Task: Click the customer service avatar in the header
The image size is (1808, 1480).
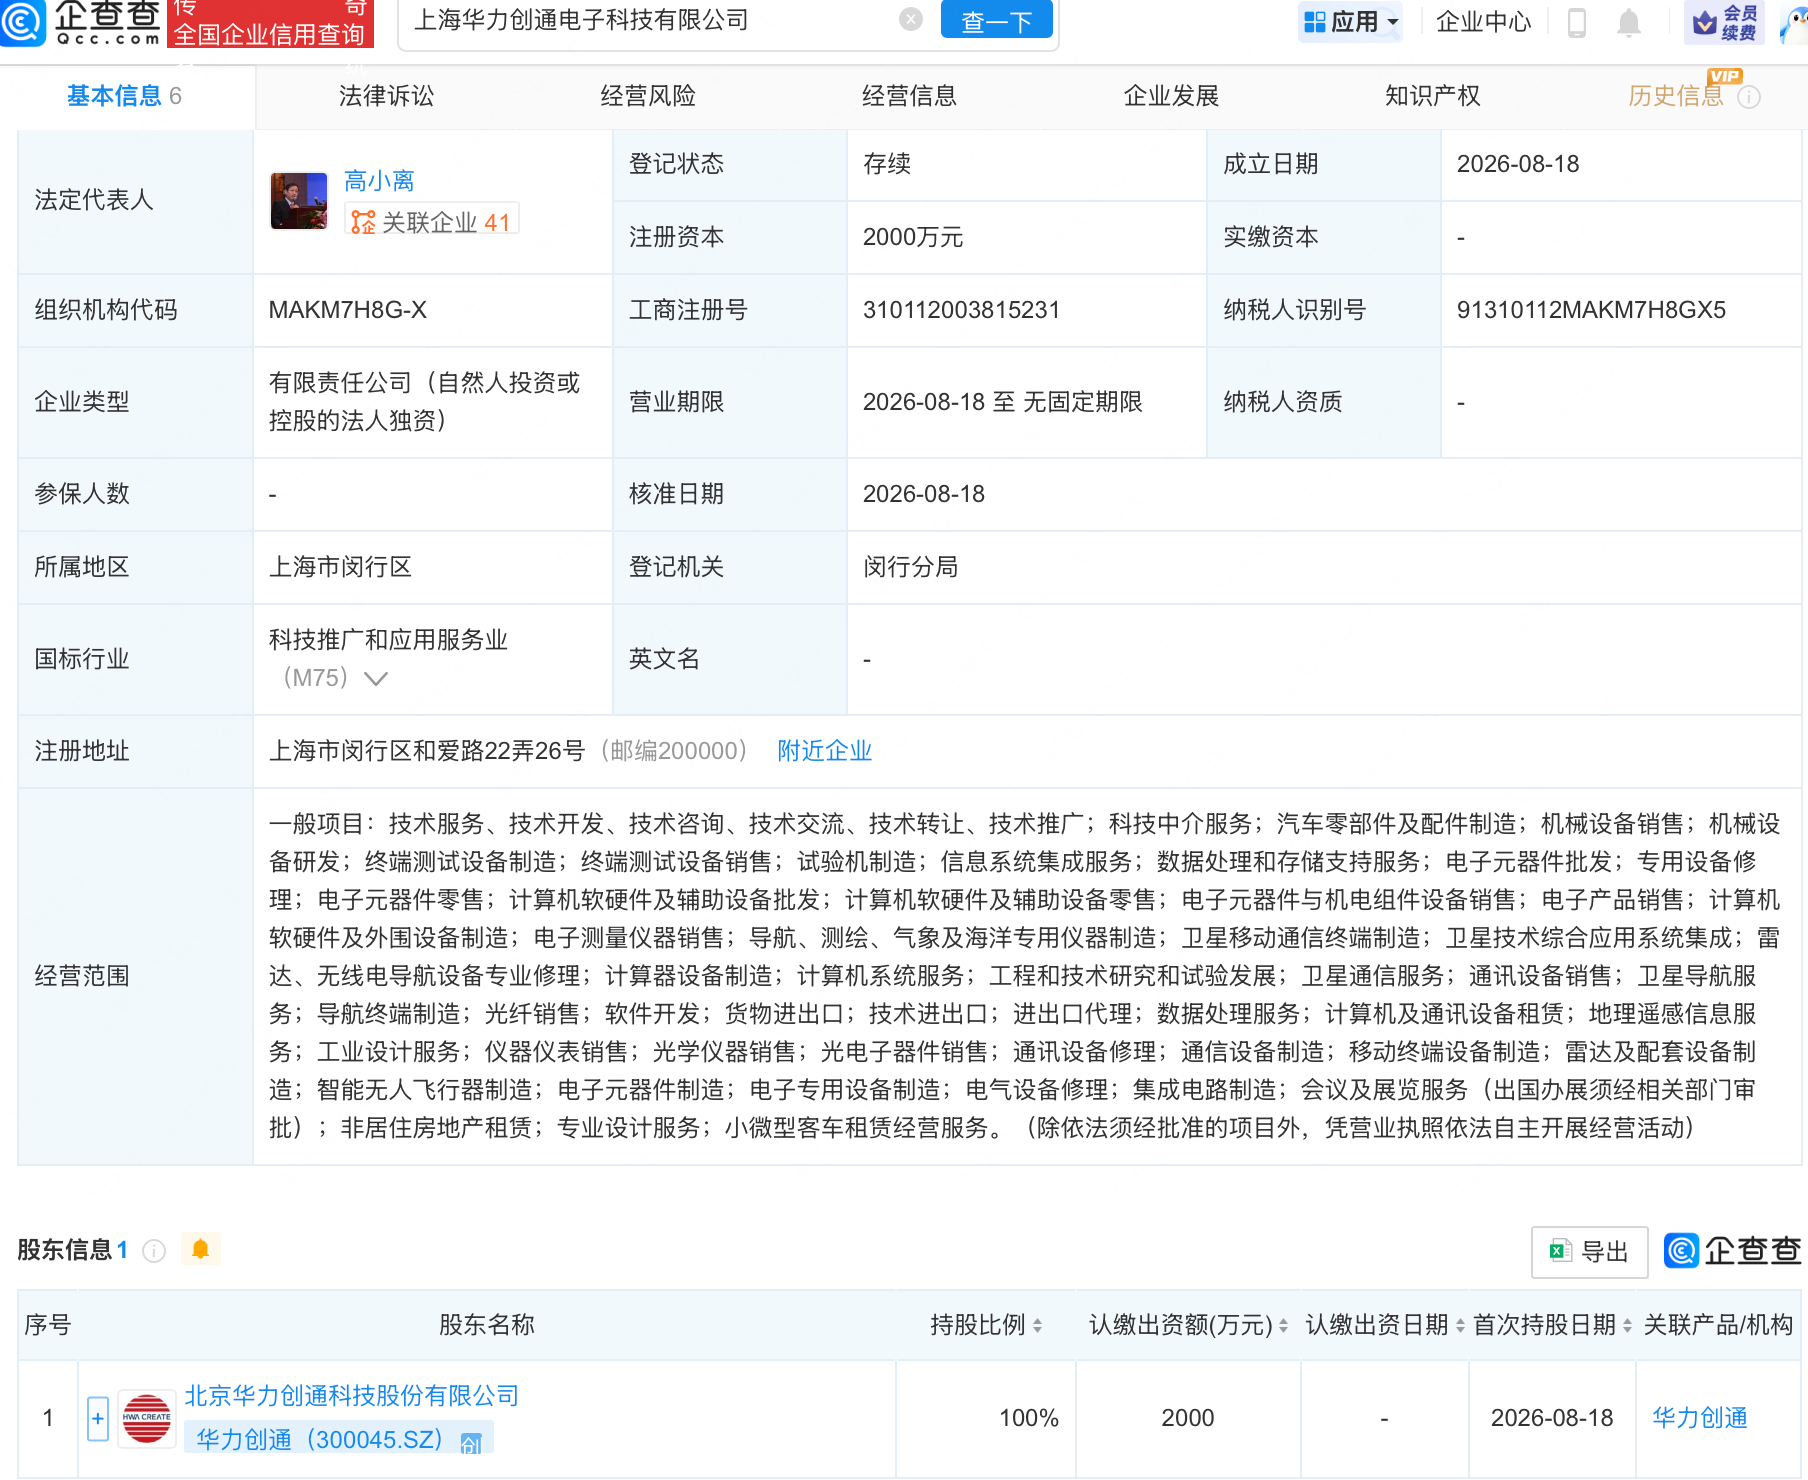Action: (x=1794, y=24)
